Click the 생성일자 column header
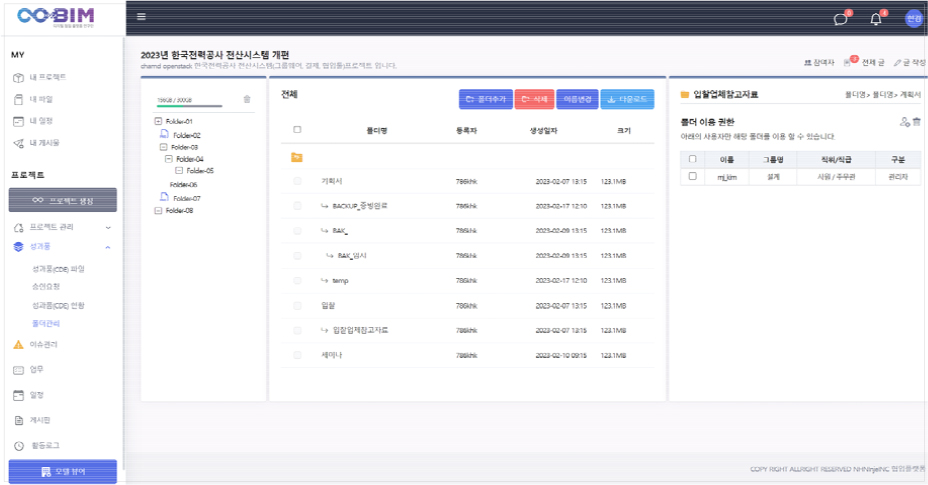Screen dimensions: 928x485 pyautogui.click(x=543, y=131)
